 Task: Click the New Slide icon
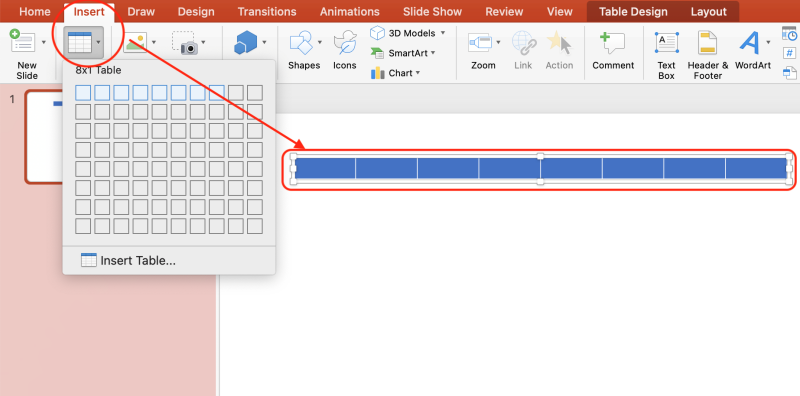(22, 42)
